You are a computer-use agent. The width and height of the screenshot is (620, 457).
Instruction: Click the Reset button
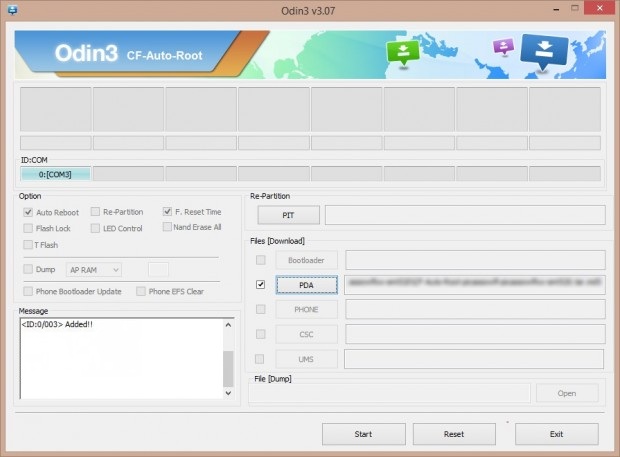453,434
